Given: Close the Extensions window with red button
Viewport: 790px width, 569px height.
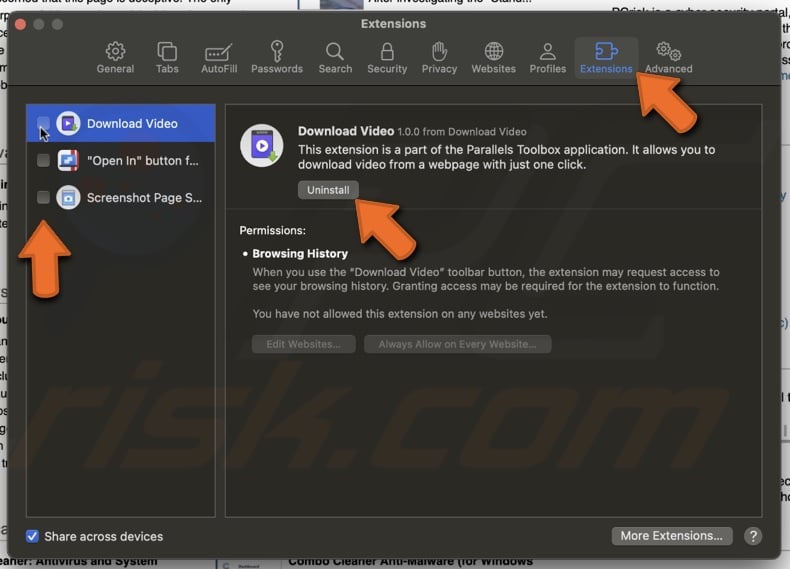Looking at the screenshot, I should (21, 24).
